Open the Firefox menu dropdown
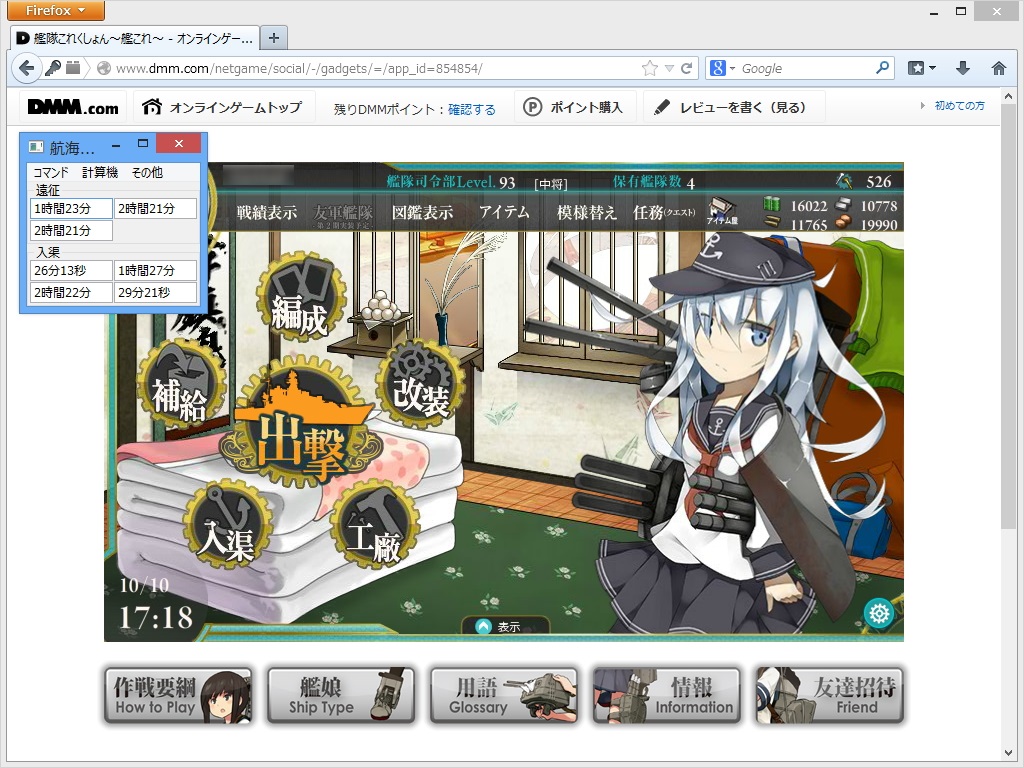 [x=56, y=10]
